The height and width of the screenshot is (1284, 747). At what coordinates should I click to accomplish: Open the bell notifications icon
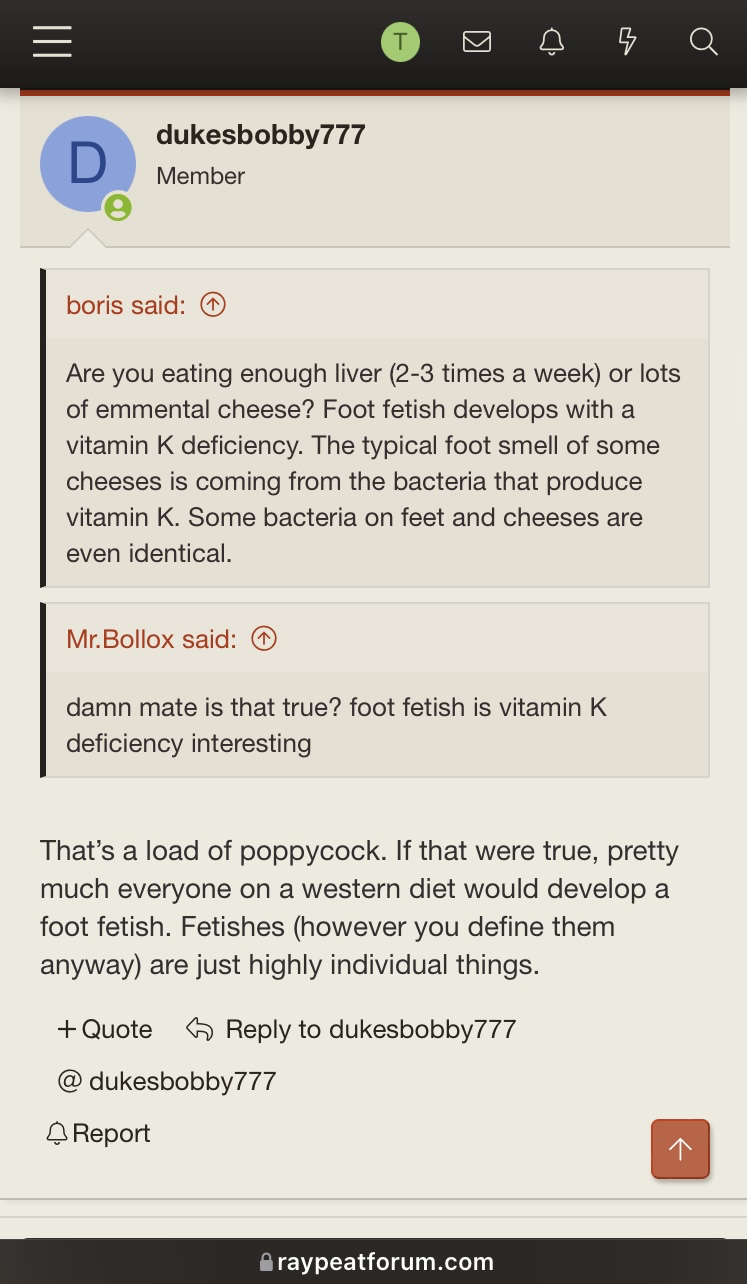[x=552, y=42]
